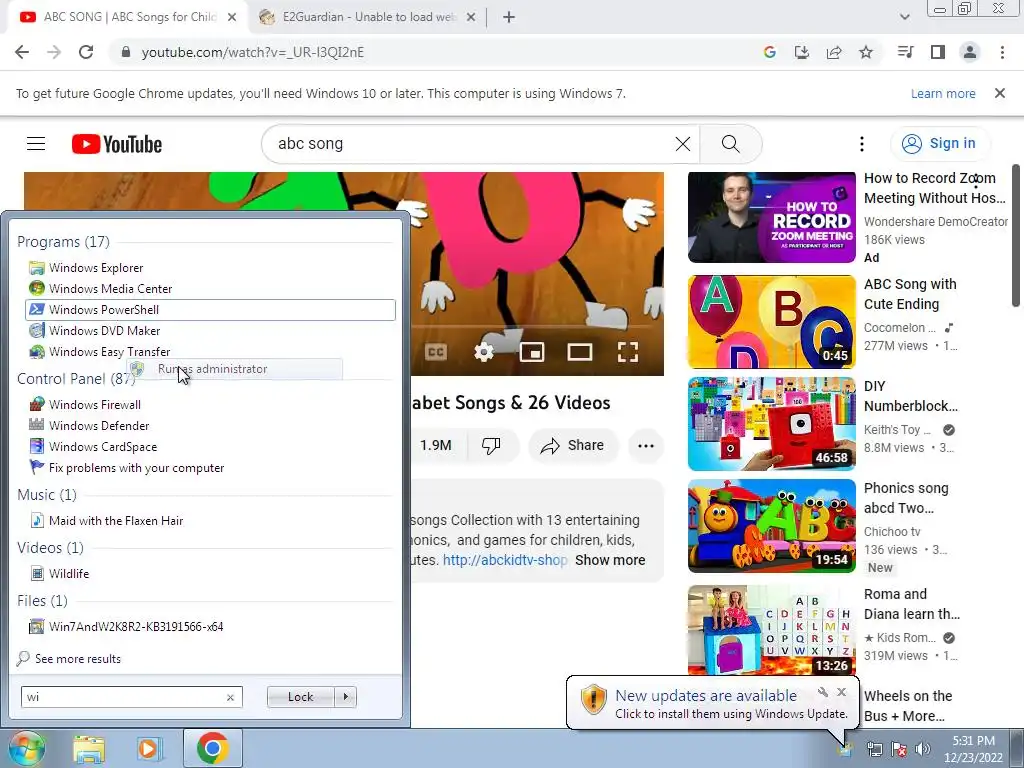Select the ABC SONG YouTube tab

pos(129,17)
